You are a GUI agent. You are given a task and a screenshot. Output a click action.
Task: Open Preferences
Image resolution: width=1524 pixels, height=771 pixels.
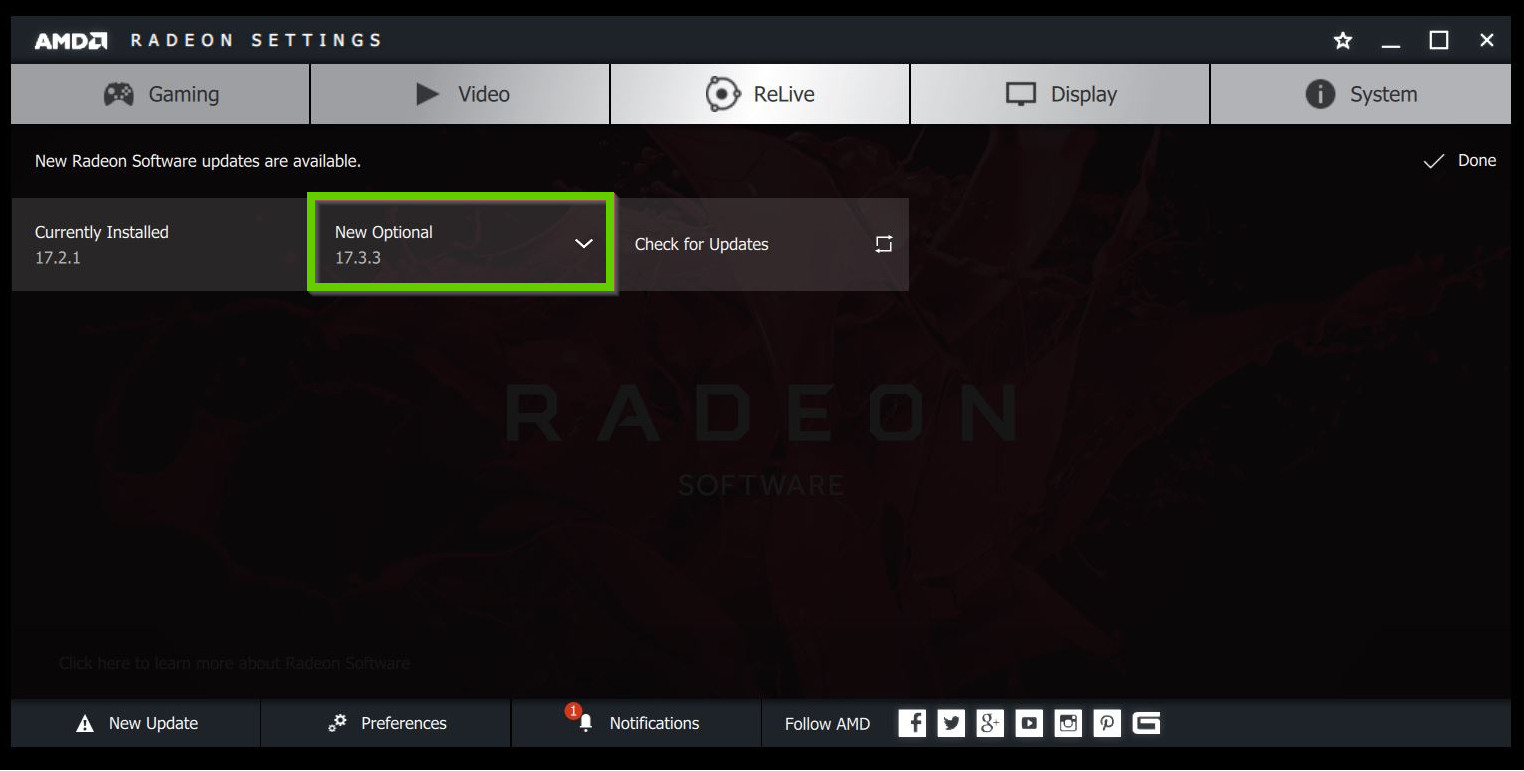point(386,723)
